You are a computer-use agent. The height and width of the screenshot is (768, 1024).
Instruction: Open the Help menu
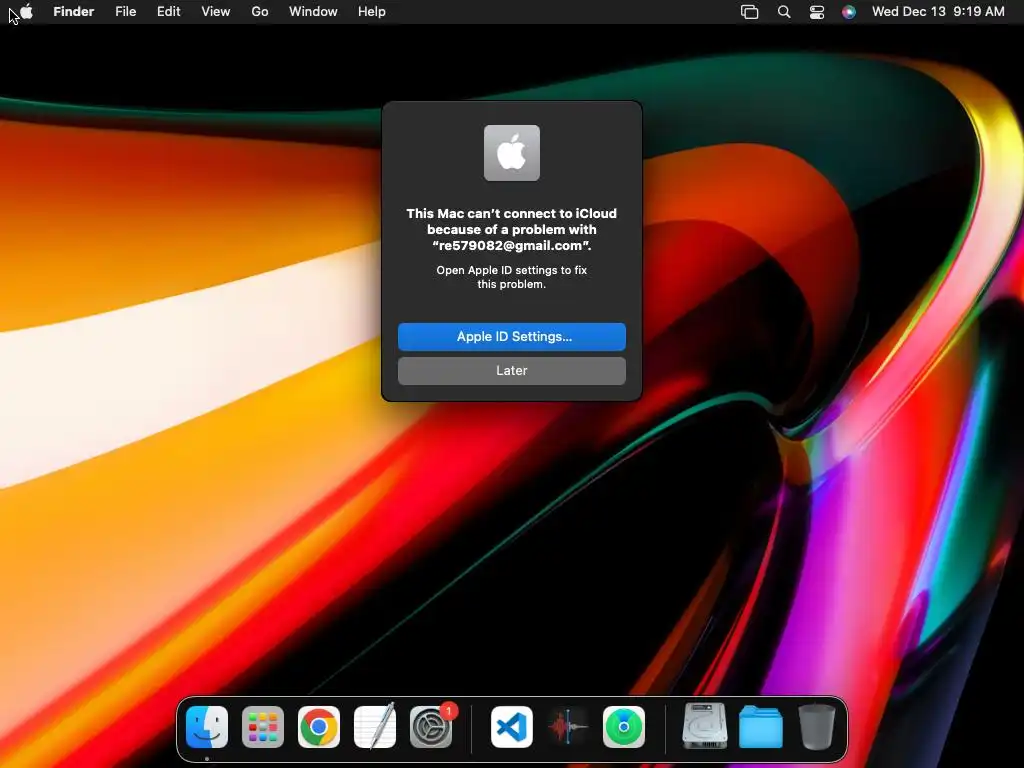(x=372, y=12)
